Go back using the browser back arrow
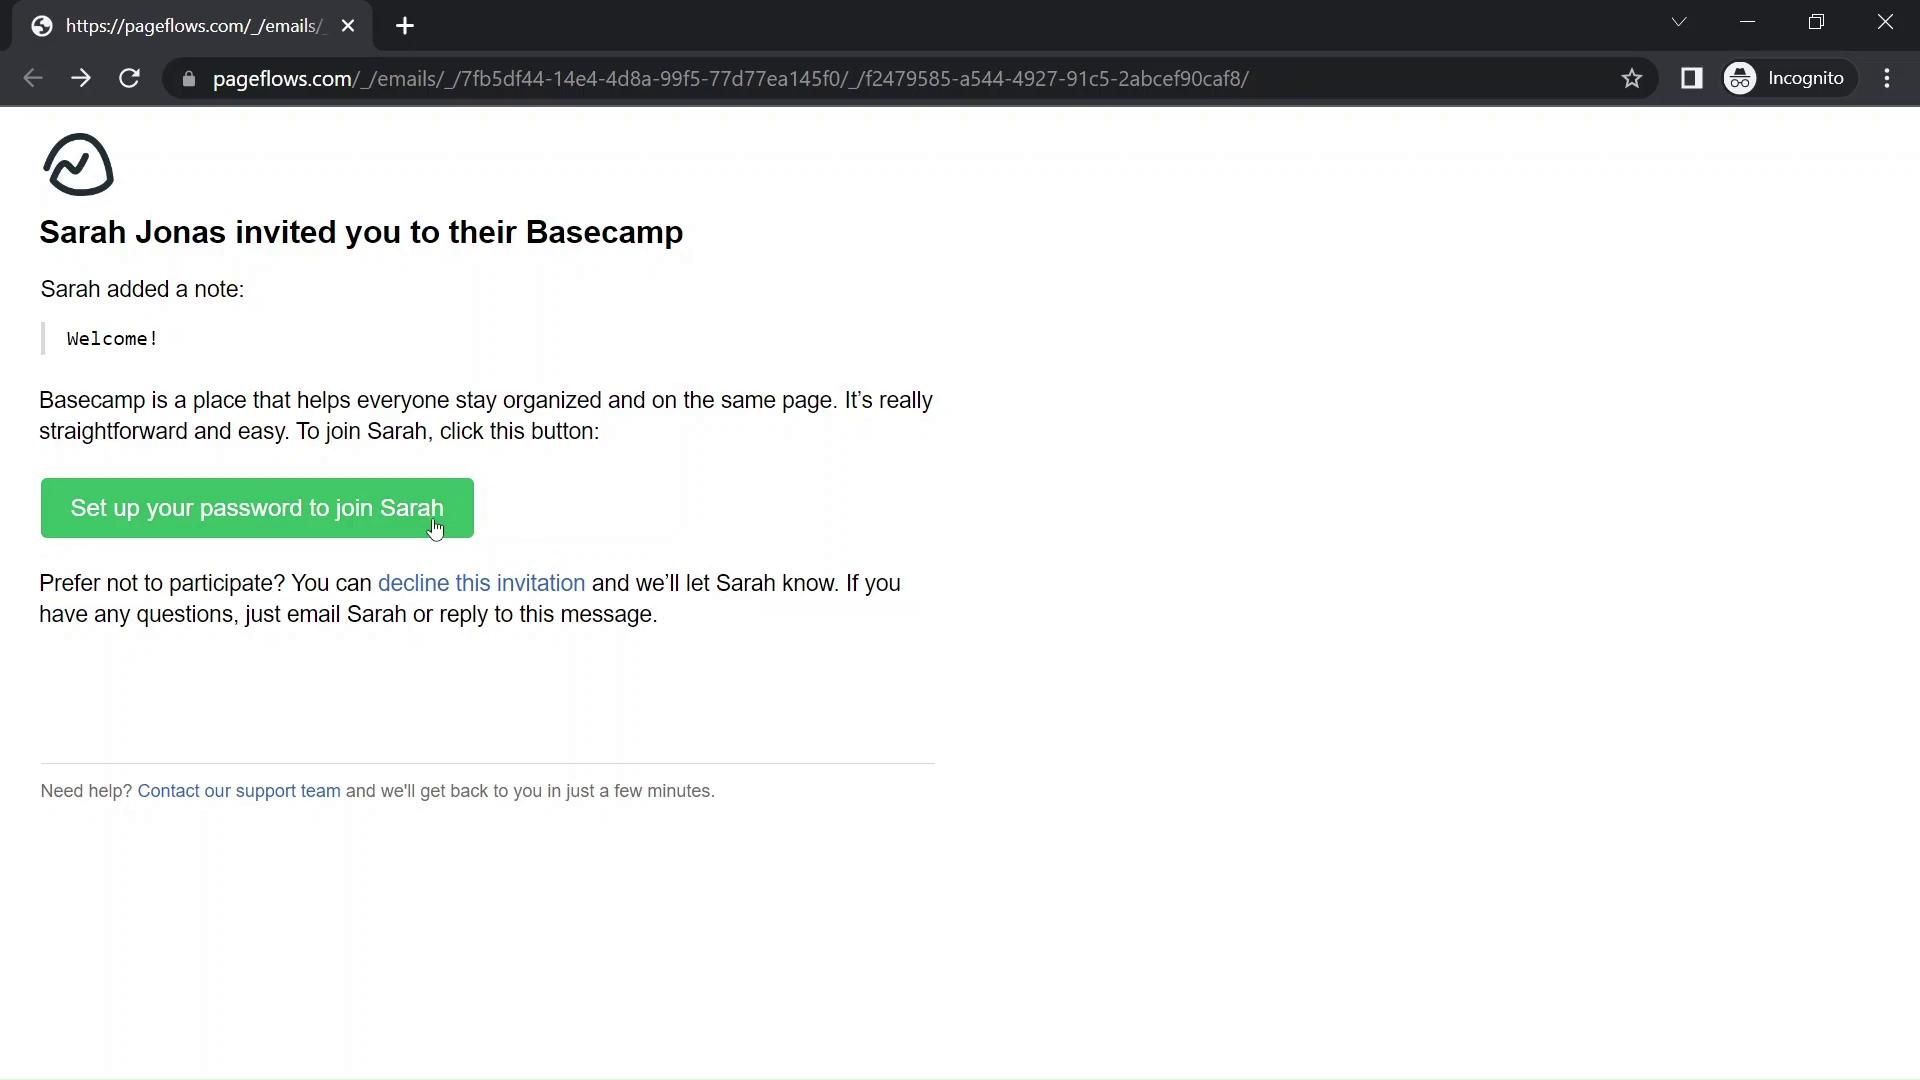 click(x=32, y=78)
